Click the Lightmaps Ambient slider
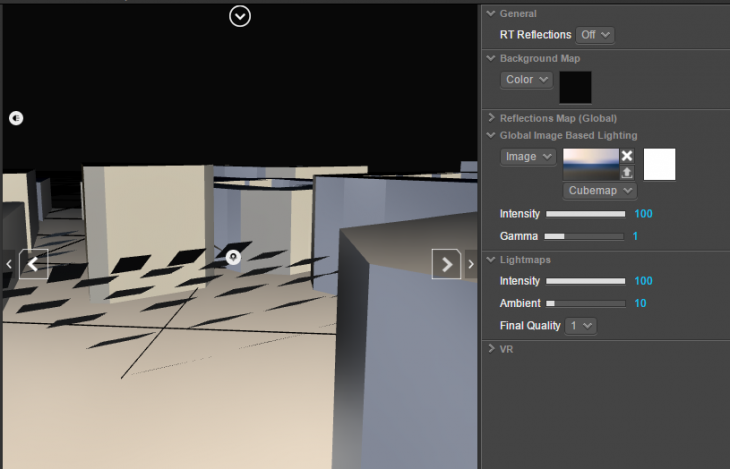Image resolution: width=730 pixels, height=469 pixels. [585, 303]
